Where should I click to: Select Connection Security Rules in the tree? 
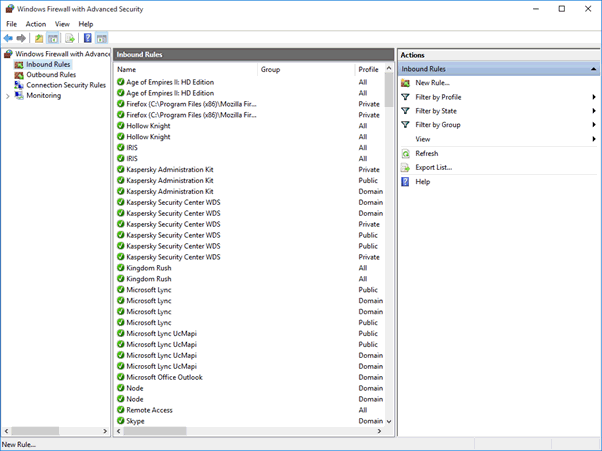66,85
